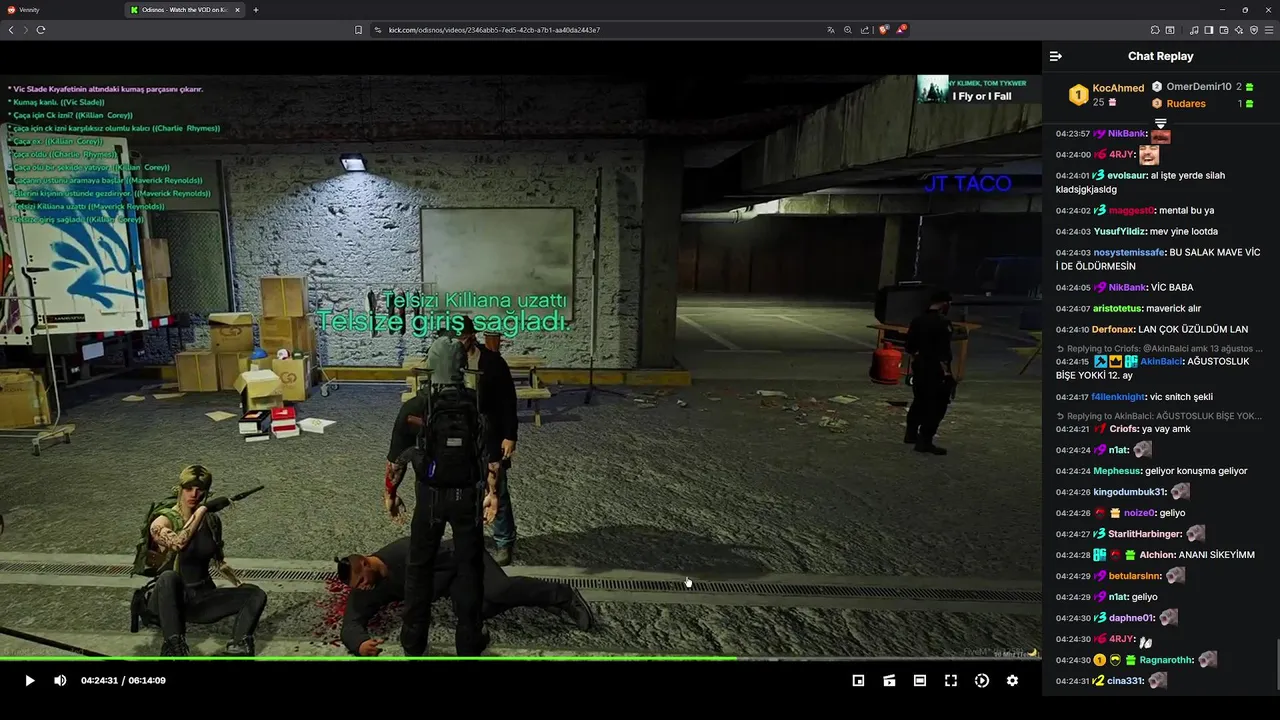Open video settings gear
This screenshot has height=720, width=1280.
pos(1012,680)
